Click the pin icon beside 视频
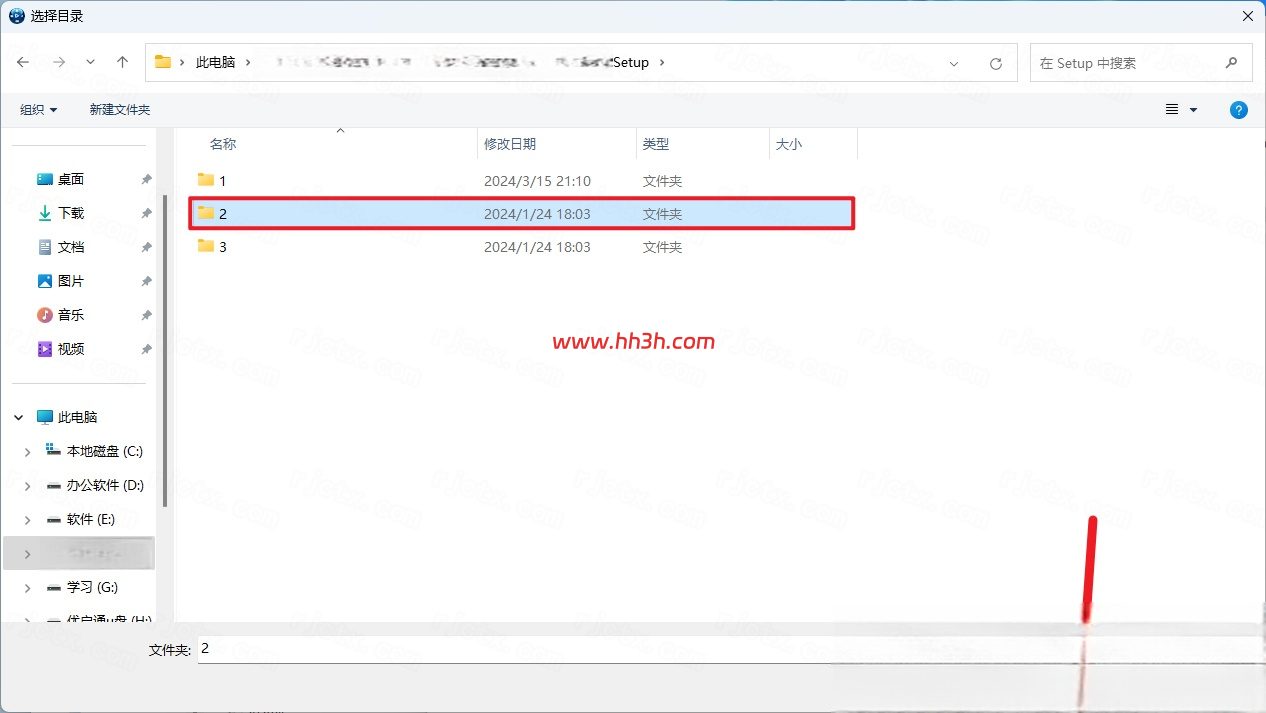Image resolution: width=1266 pixels, height=713 pixels. (x=146, y=350)
